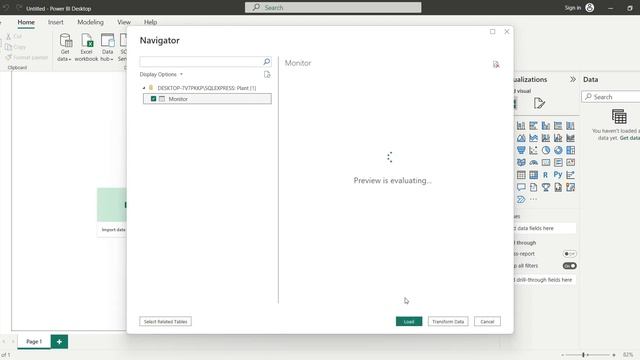The image size is (640, 360).
Task: Select the Scatter chart visual
Action: point(533,150)
